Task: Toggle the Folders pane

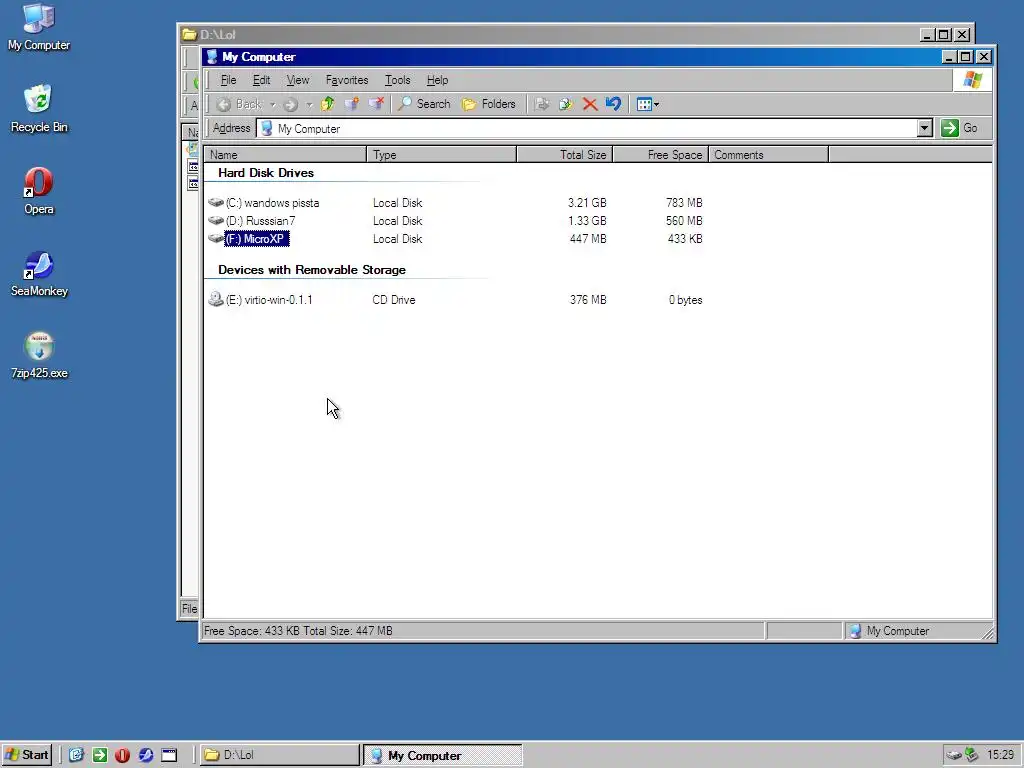Action: [488, 104]
